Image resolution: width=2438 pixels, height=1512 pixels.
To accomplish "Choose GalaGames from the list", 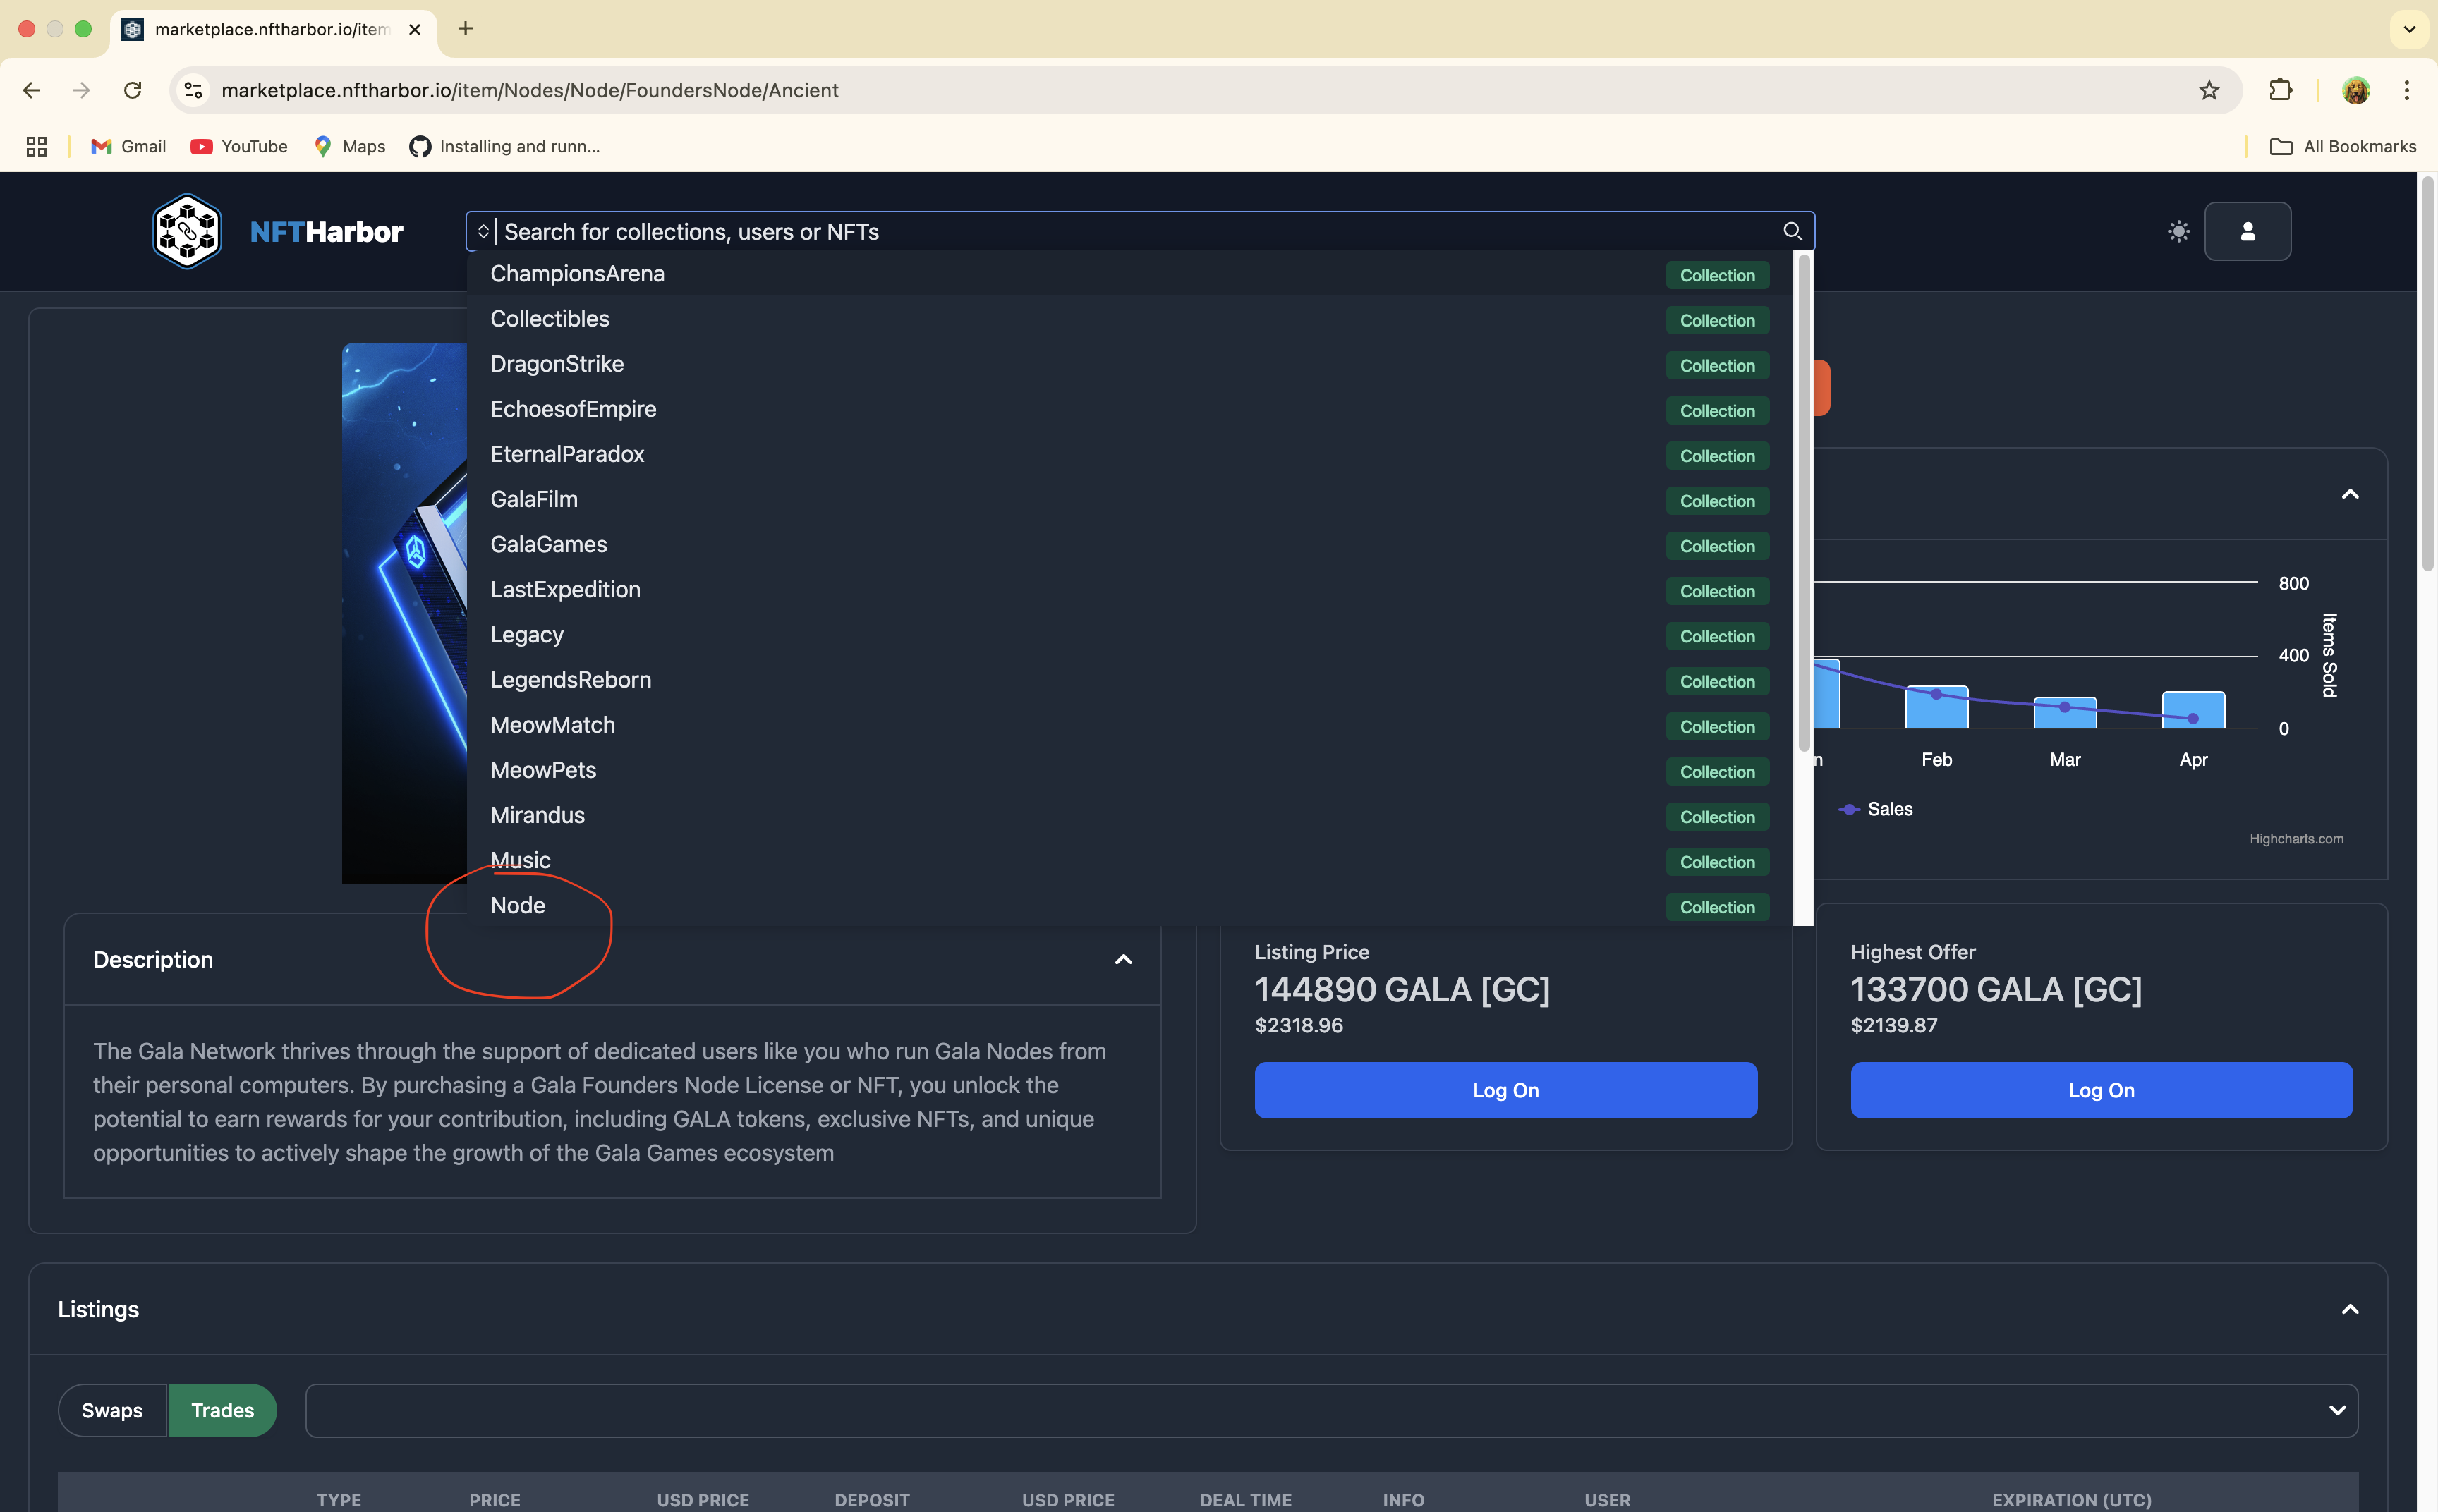I will (1130, 544).
